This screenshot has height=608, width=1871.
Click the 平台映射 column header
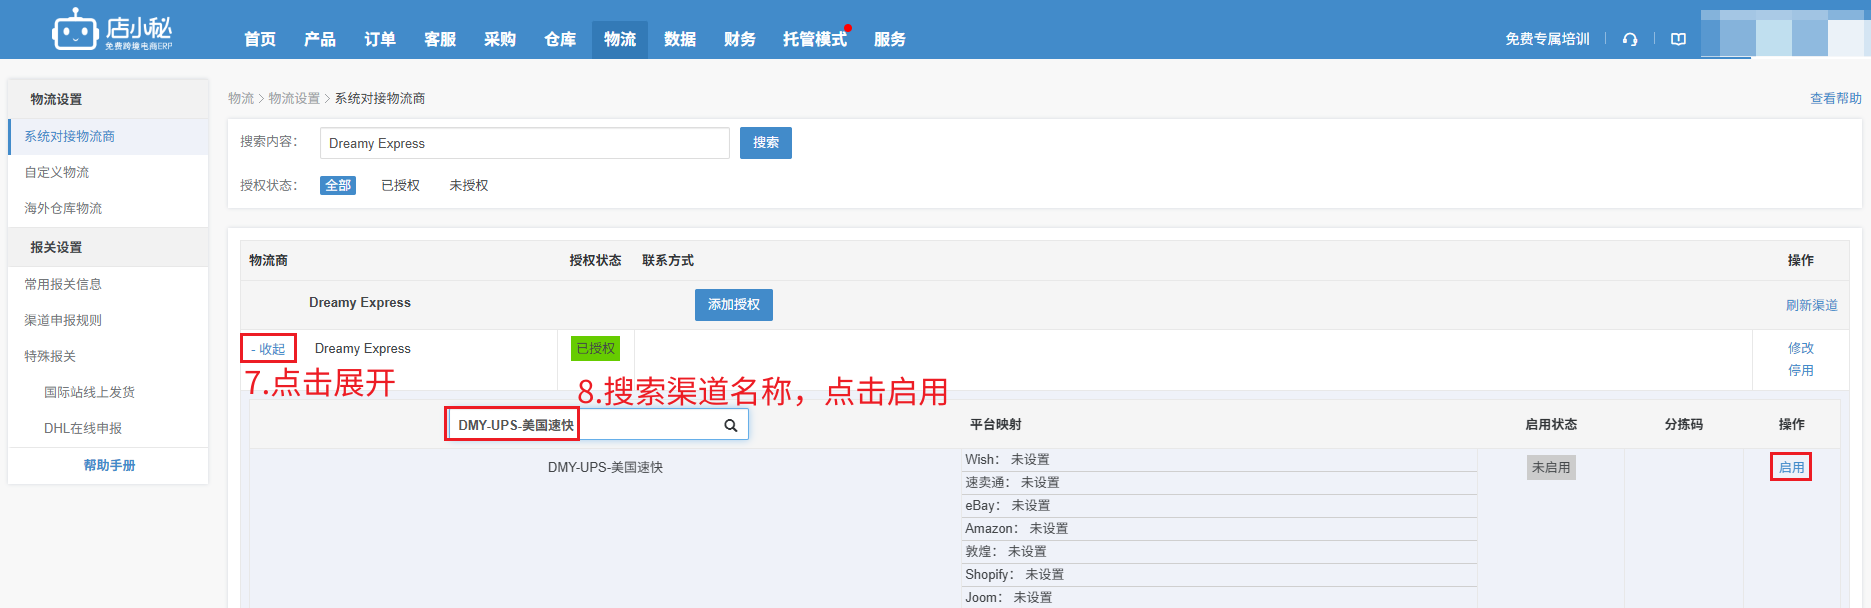pos(996,424)
